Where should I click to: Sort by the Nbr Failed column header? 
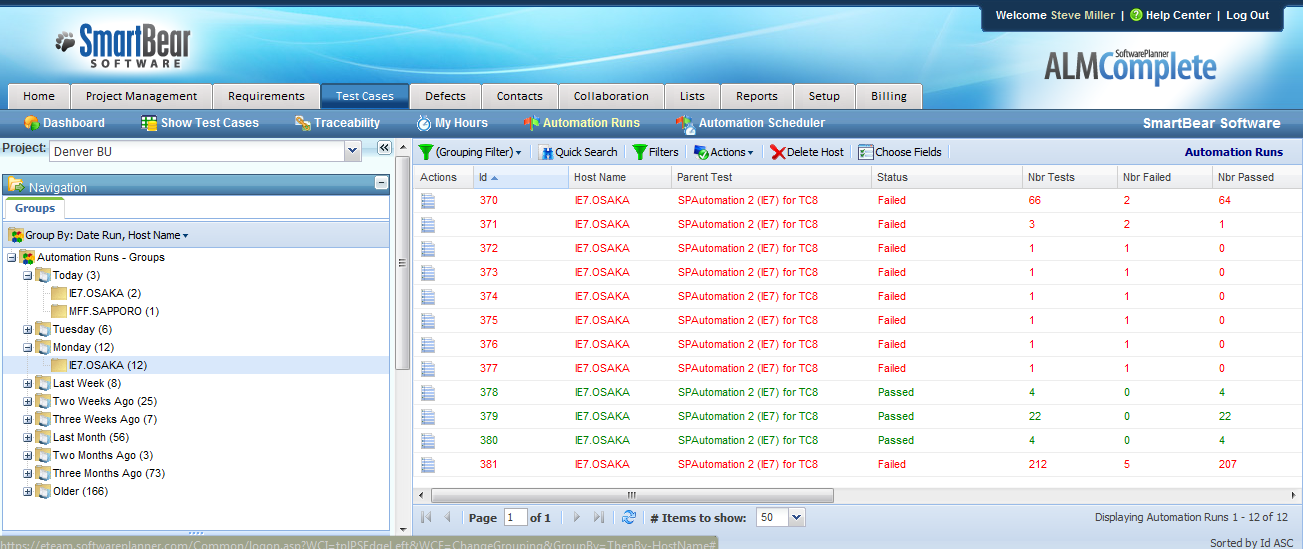coord(1165,177)
